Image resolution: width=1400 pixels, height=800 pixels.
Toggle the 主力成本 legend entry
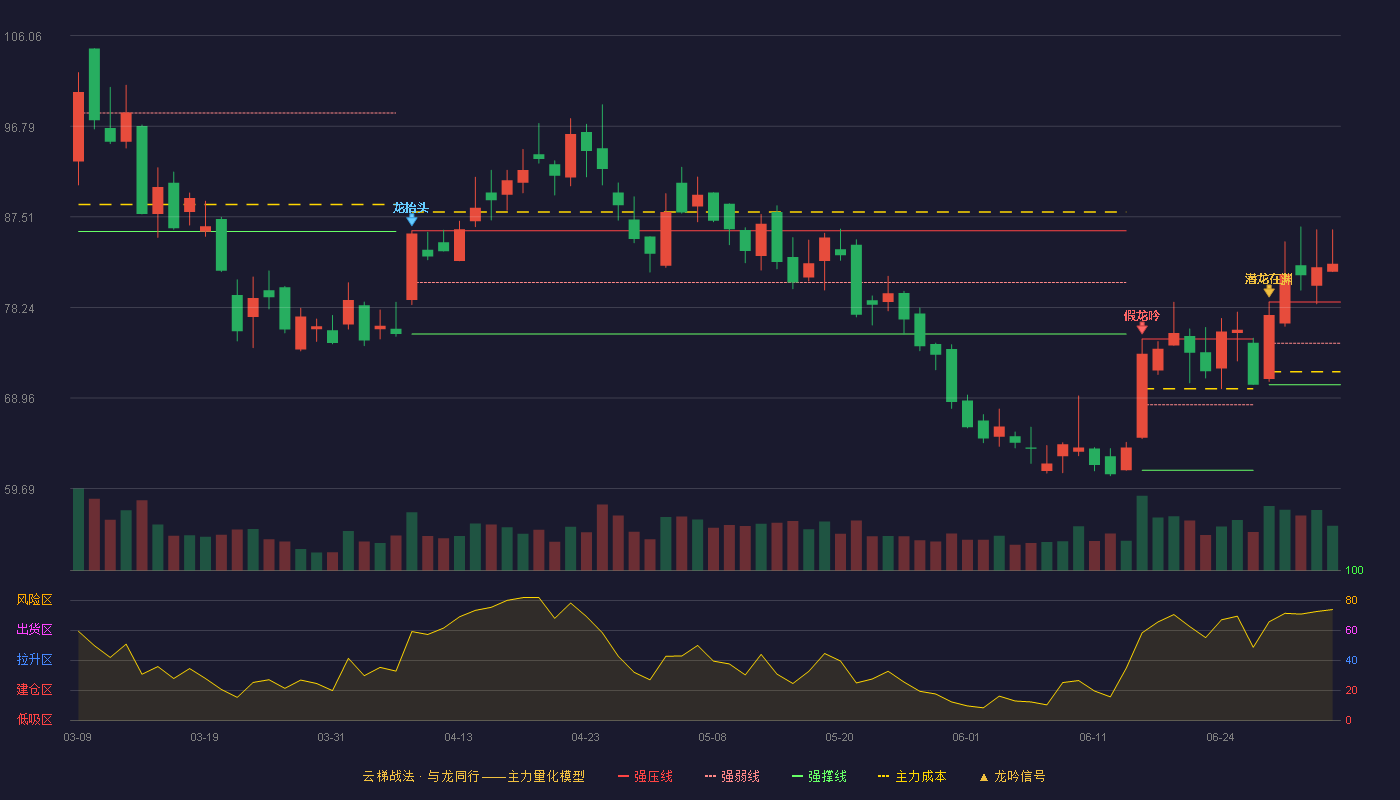click(x=912, y=776)
